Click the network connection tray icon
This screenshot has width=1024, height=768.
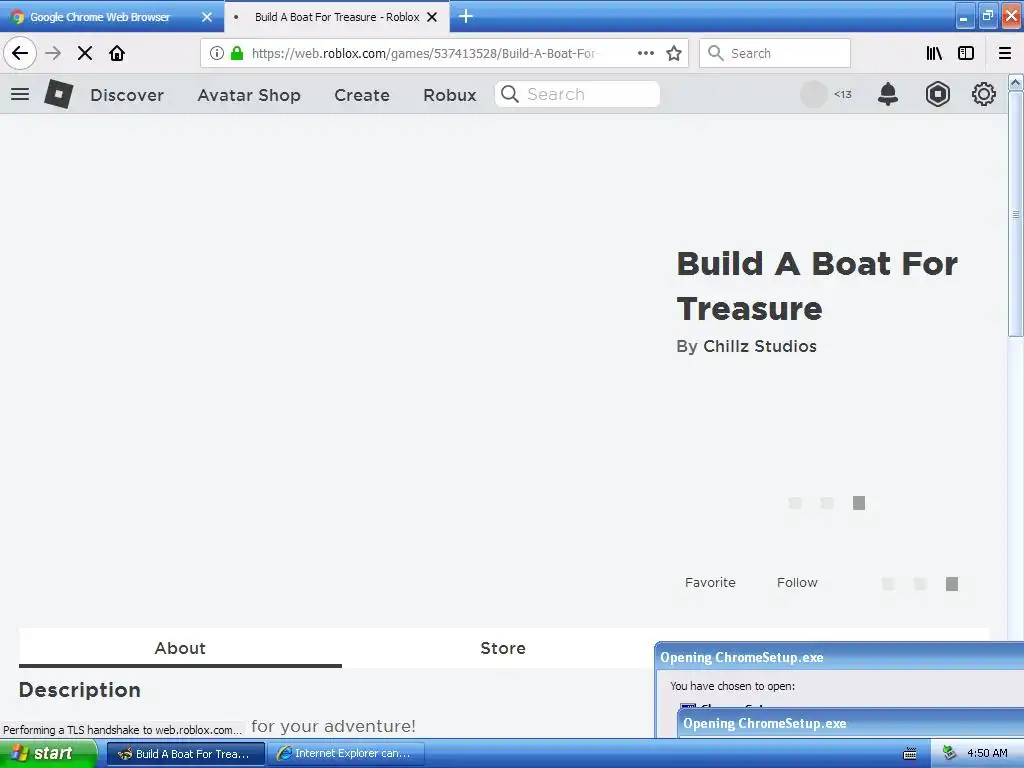point(950,753)
